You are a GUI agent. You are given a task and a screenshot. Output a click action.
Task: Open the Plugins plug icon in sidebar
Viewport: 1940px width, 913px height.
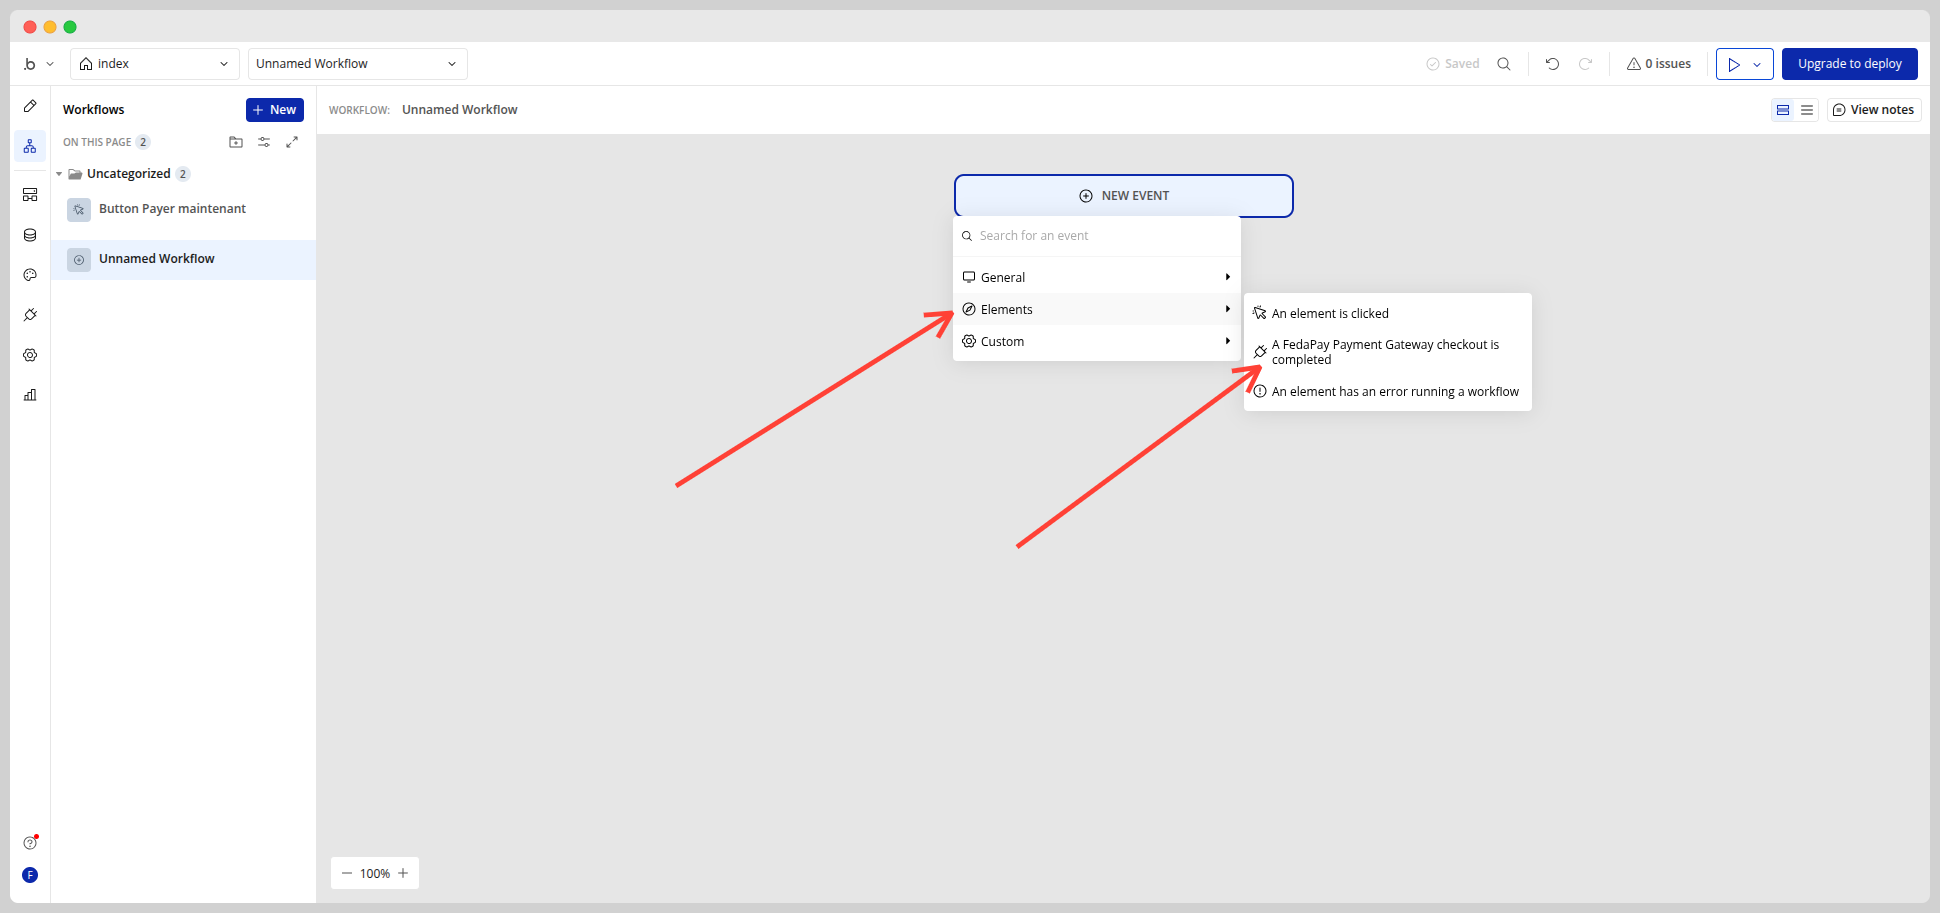(x=30, y=315)
